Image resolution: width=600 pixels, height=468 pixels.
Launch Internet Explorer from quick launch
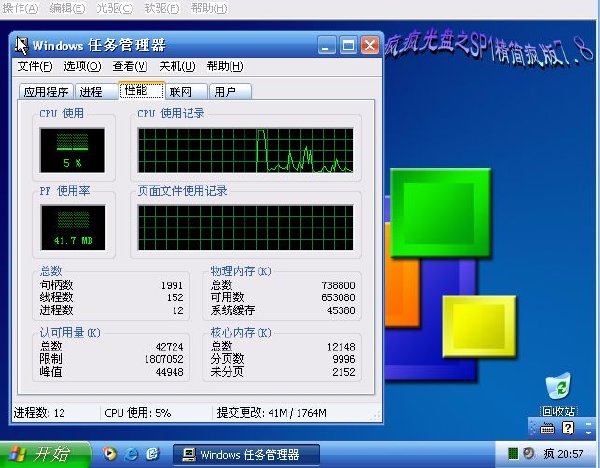tap(131, 454)
